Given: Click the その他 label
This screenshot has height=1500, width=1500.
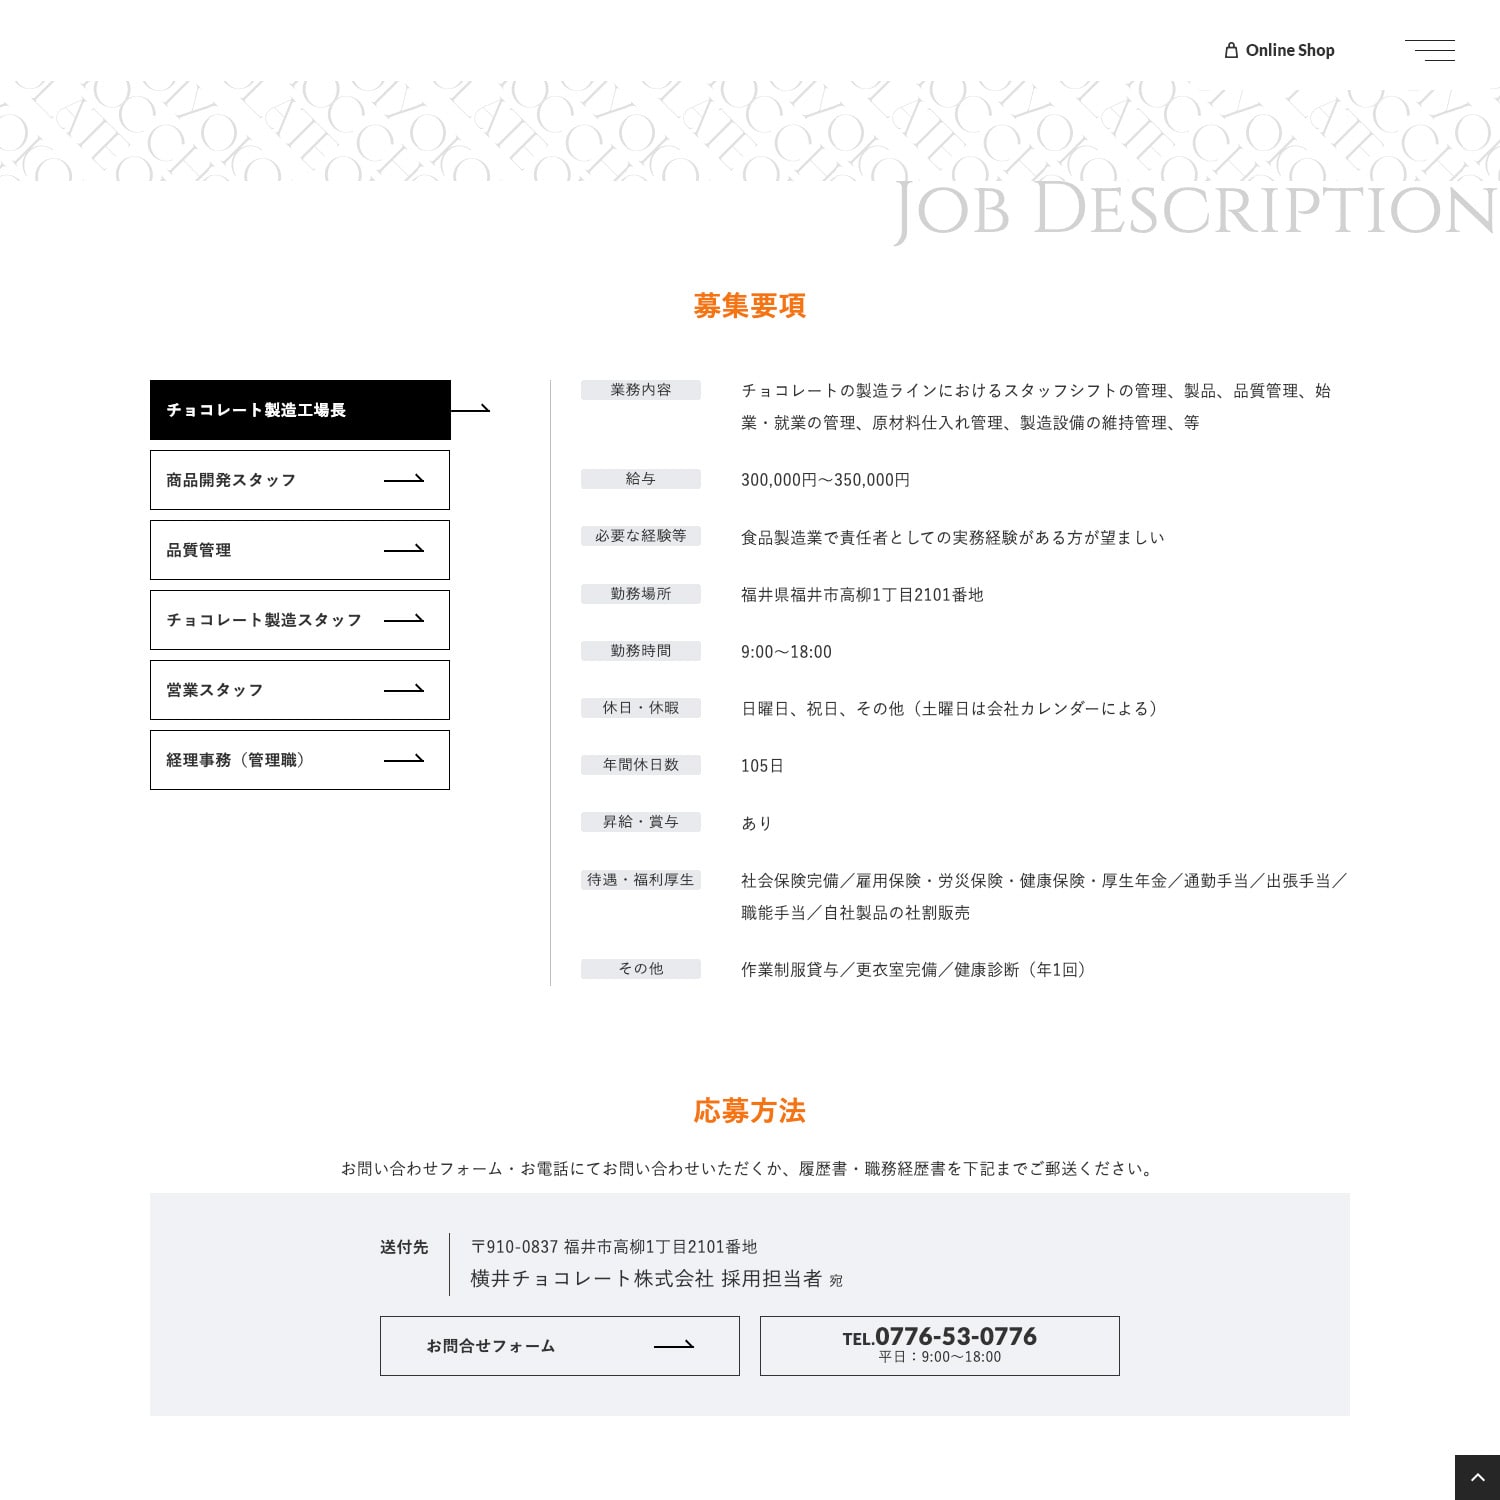Looking at the screenshot, I should pyautogui.click(x=641, y=969).
